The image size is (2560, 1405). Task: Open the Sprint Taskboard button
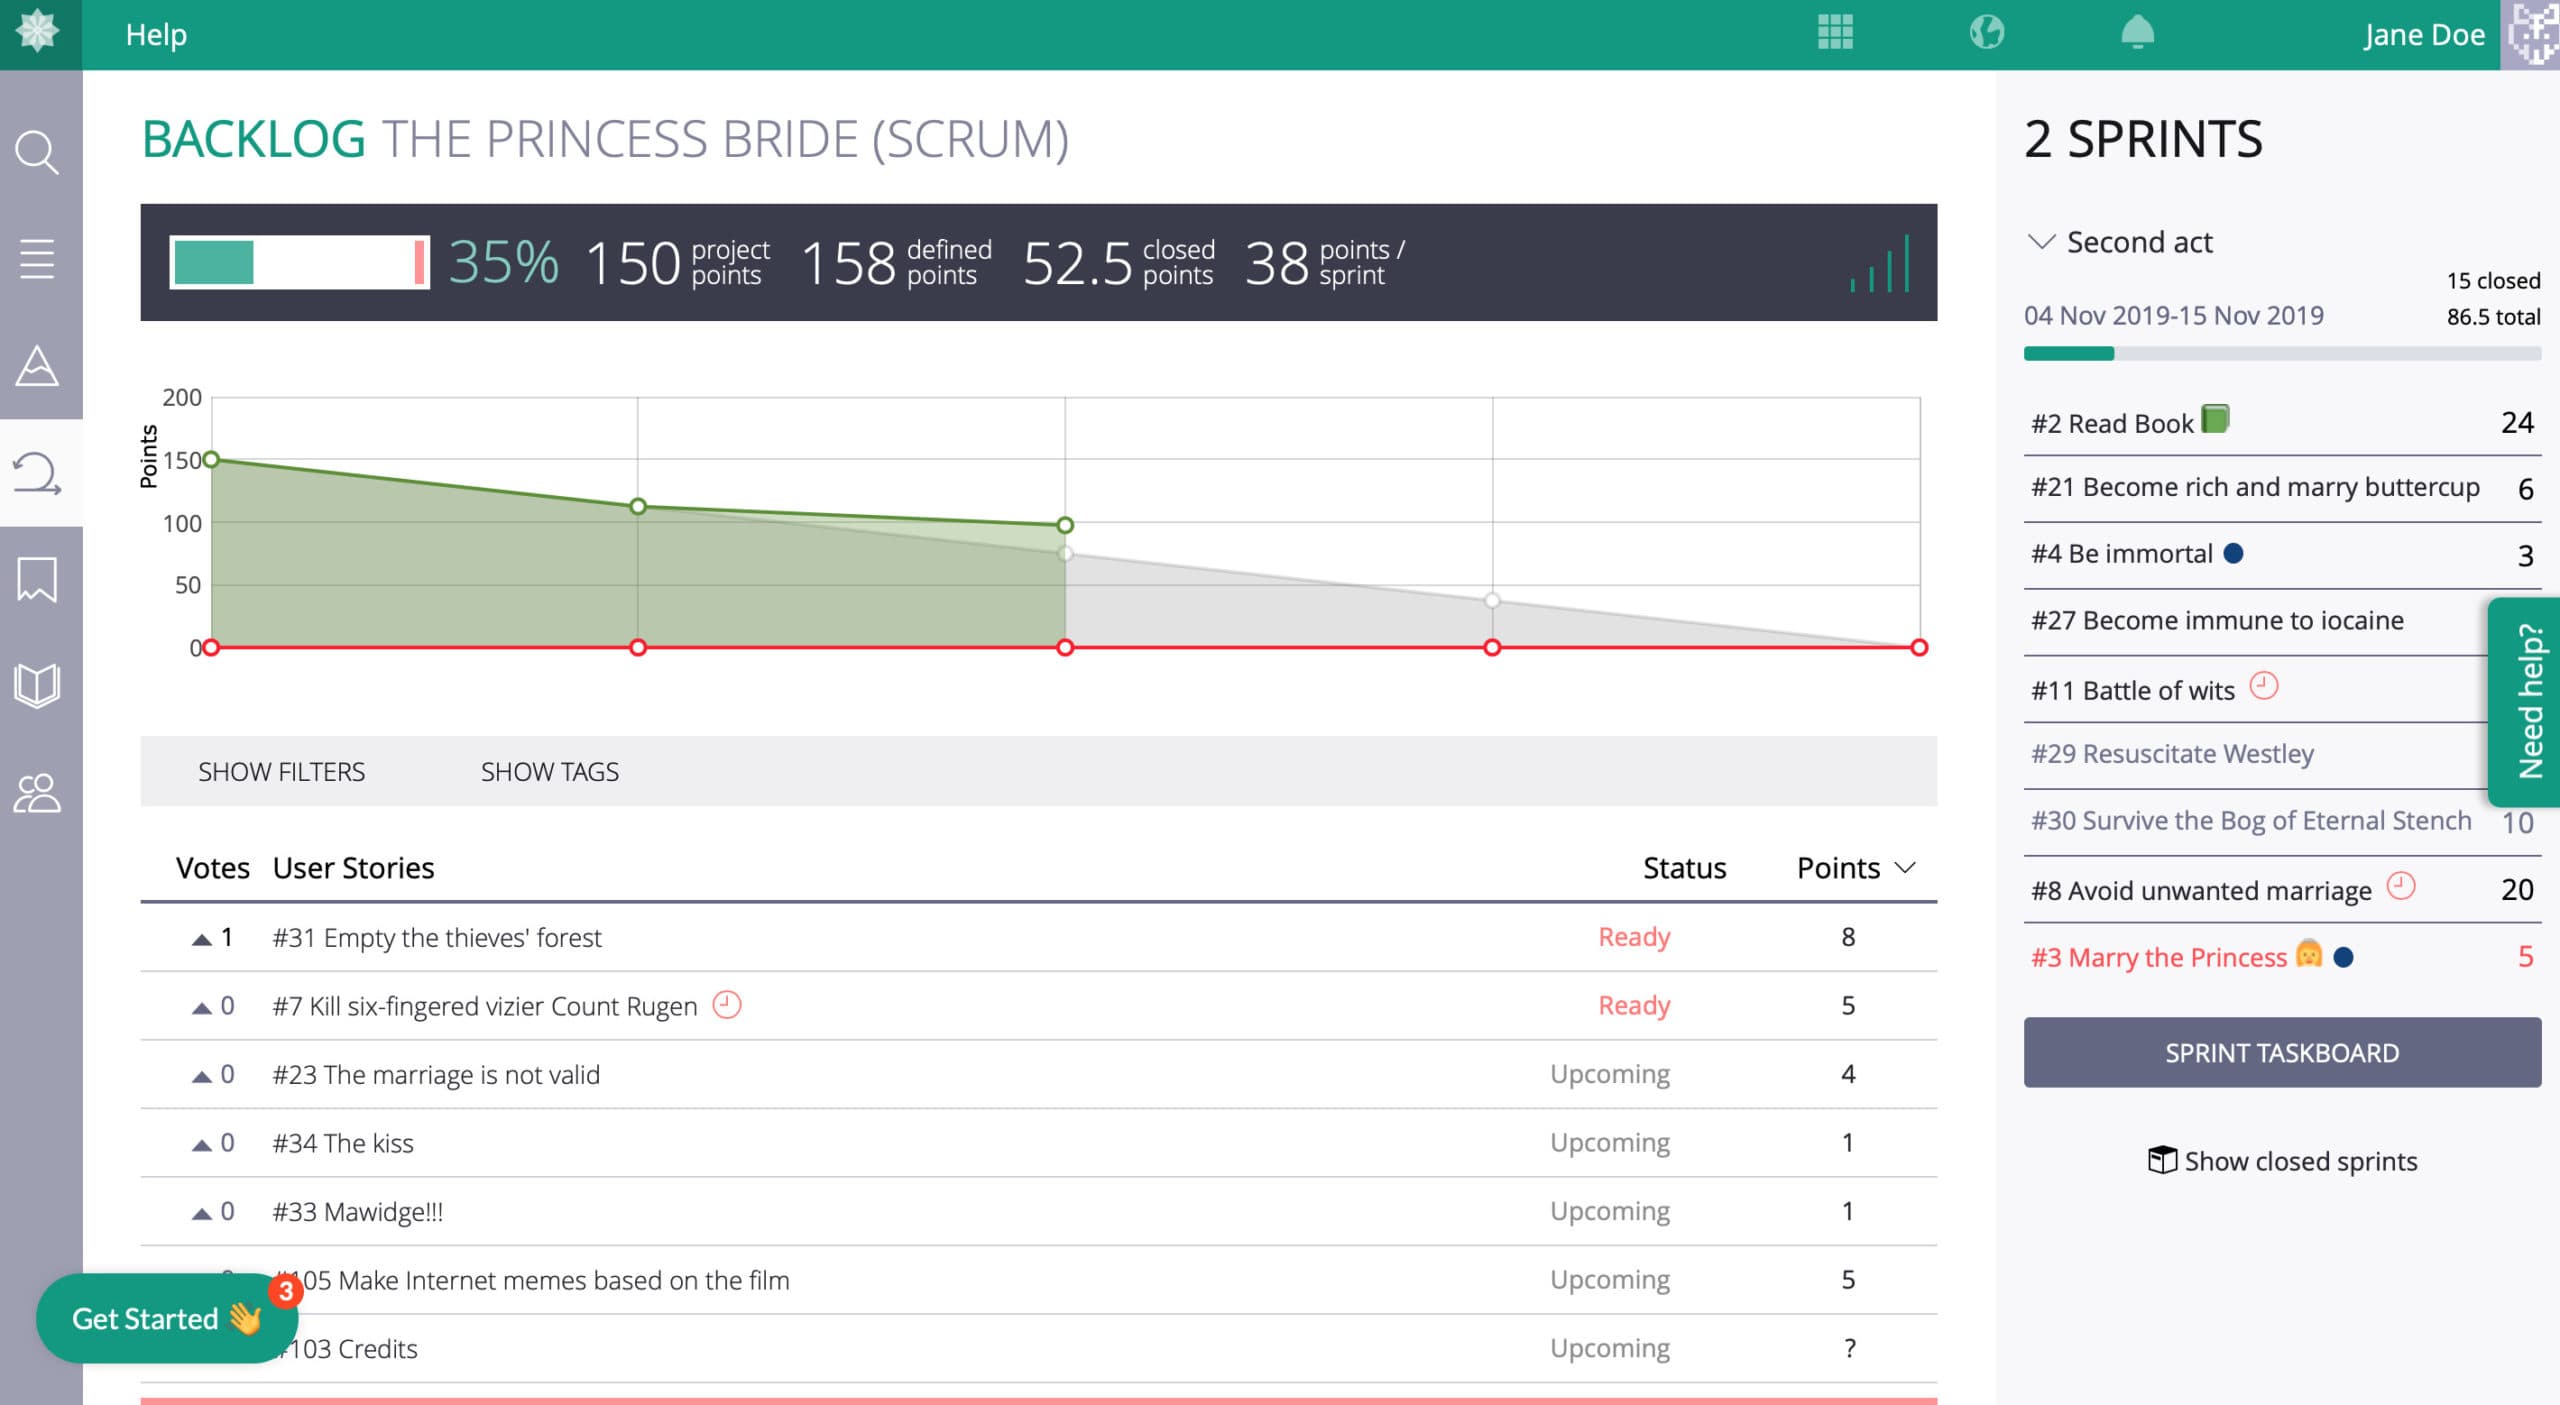2281,1052
